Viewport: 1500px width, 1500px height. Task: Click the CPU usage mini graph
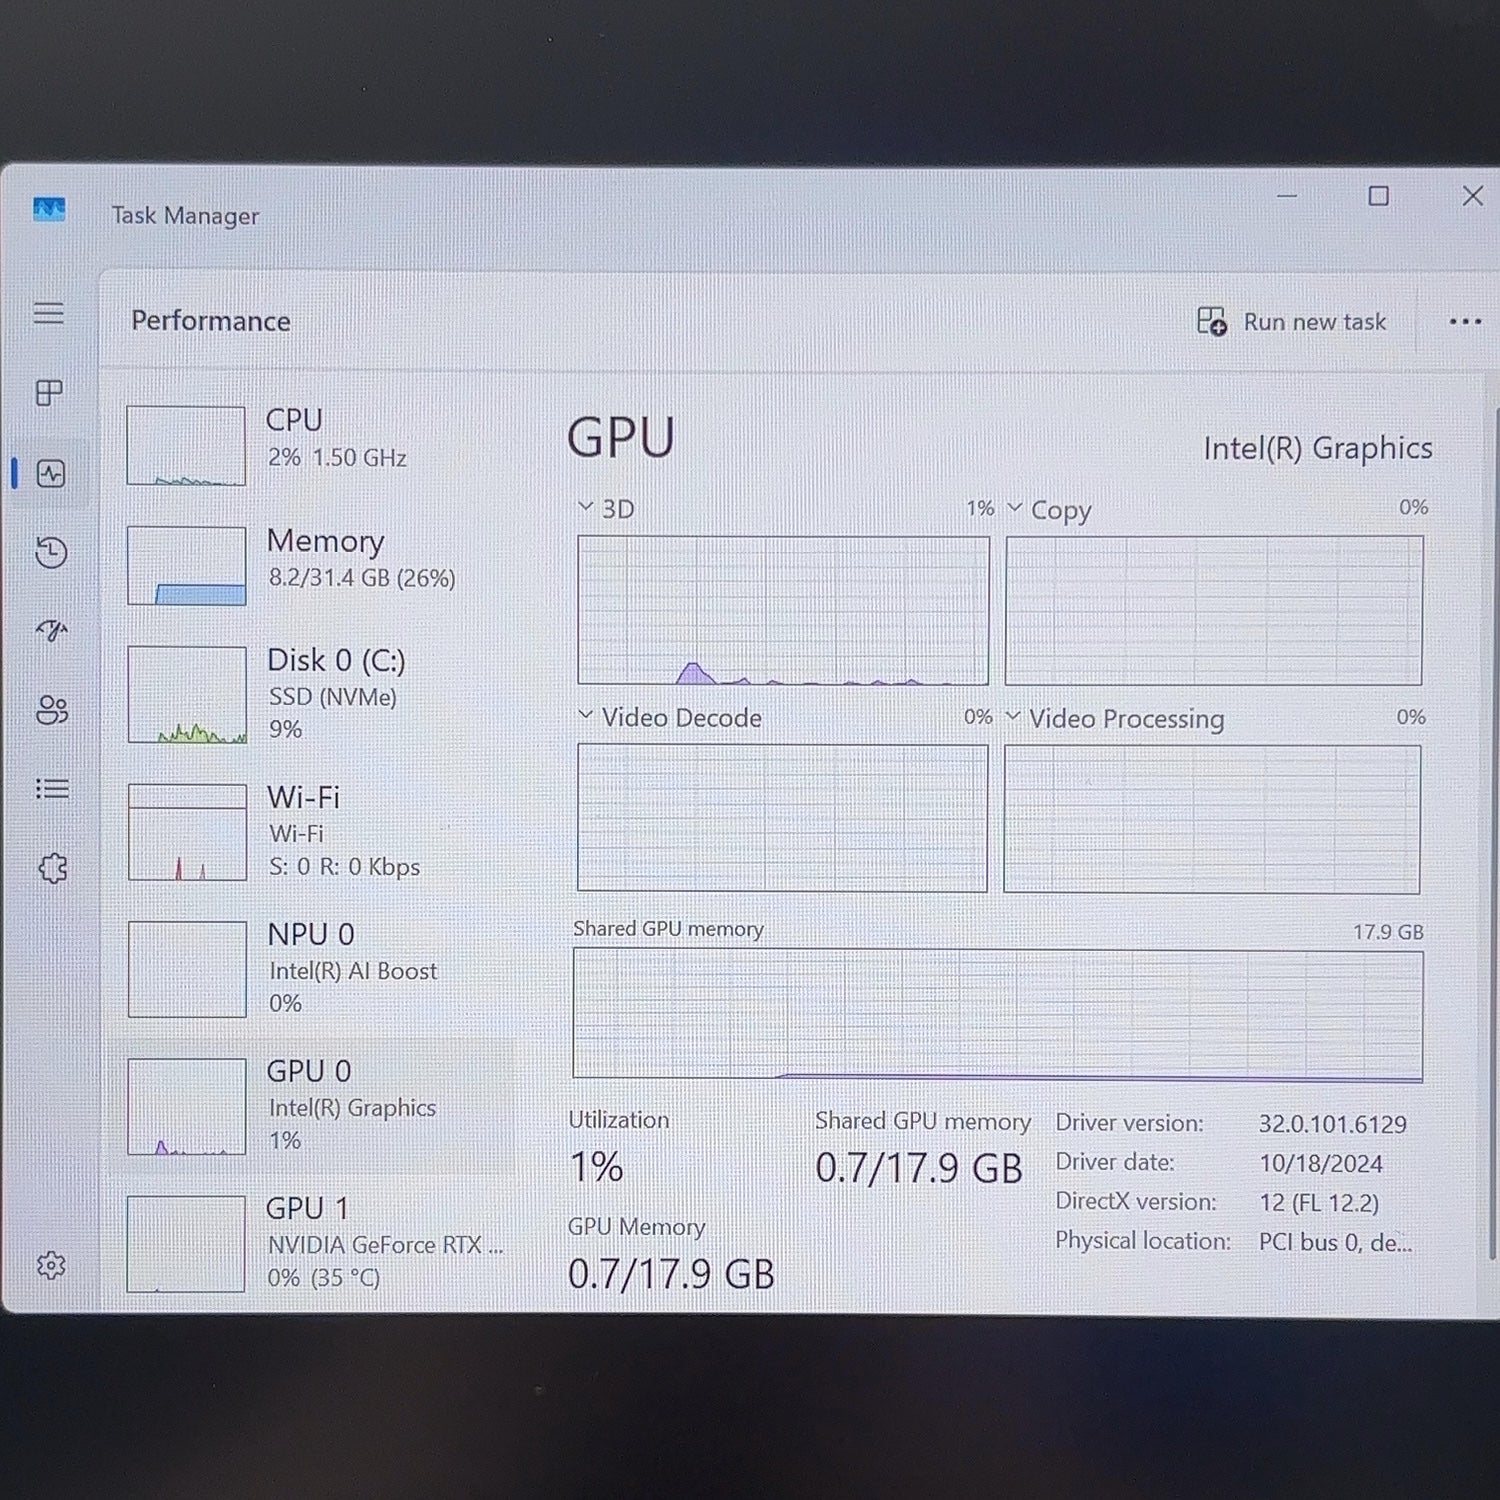click(x=186, y=445)
